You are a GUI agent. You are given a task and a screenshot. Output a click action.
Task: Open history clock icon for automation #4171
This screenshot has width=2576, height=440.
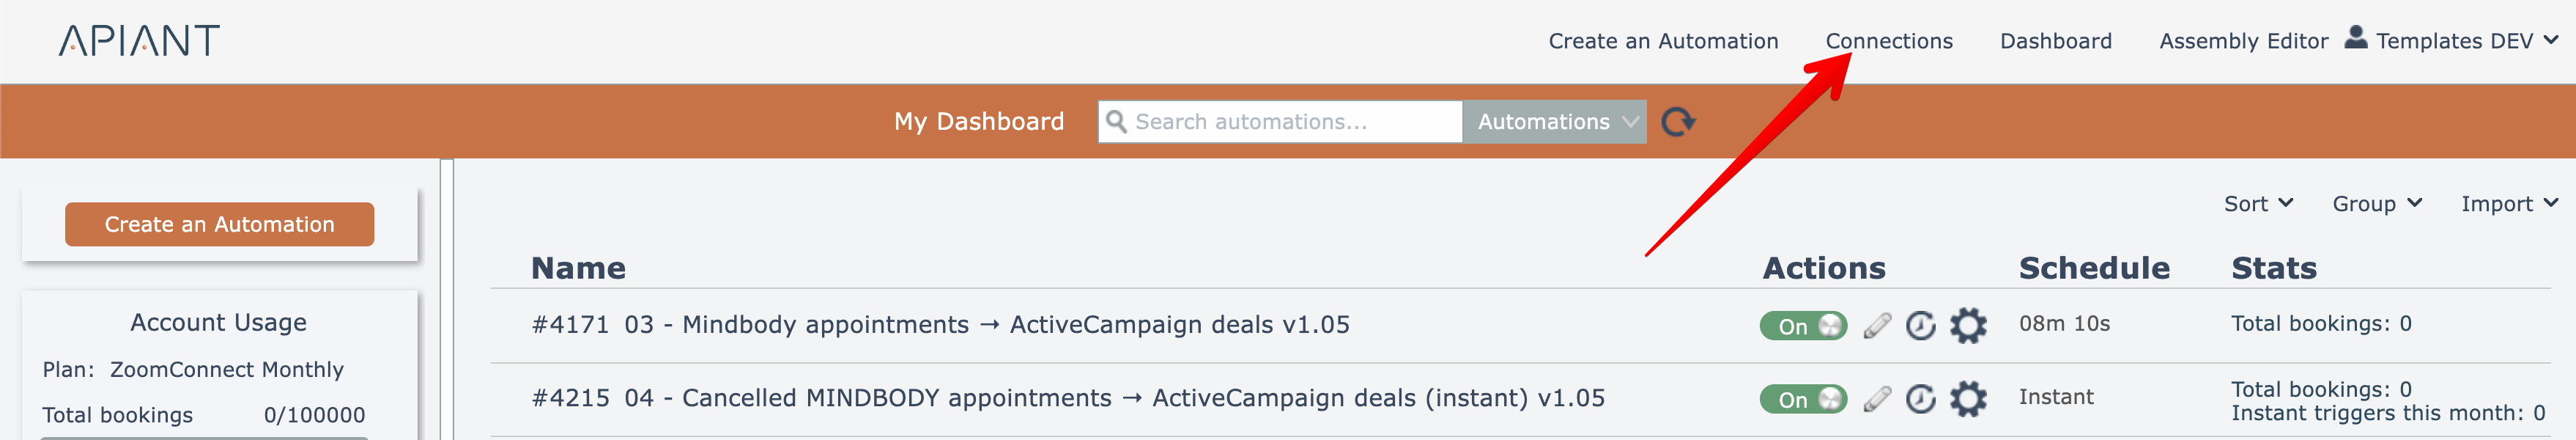(x=1920, y=325)
